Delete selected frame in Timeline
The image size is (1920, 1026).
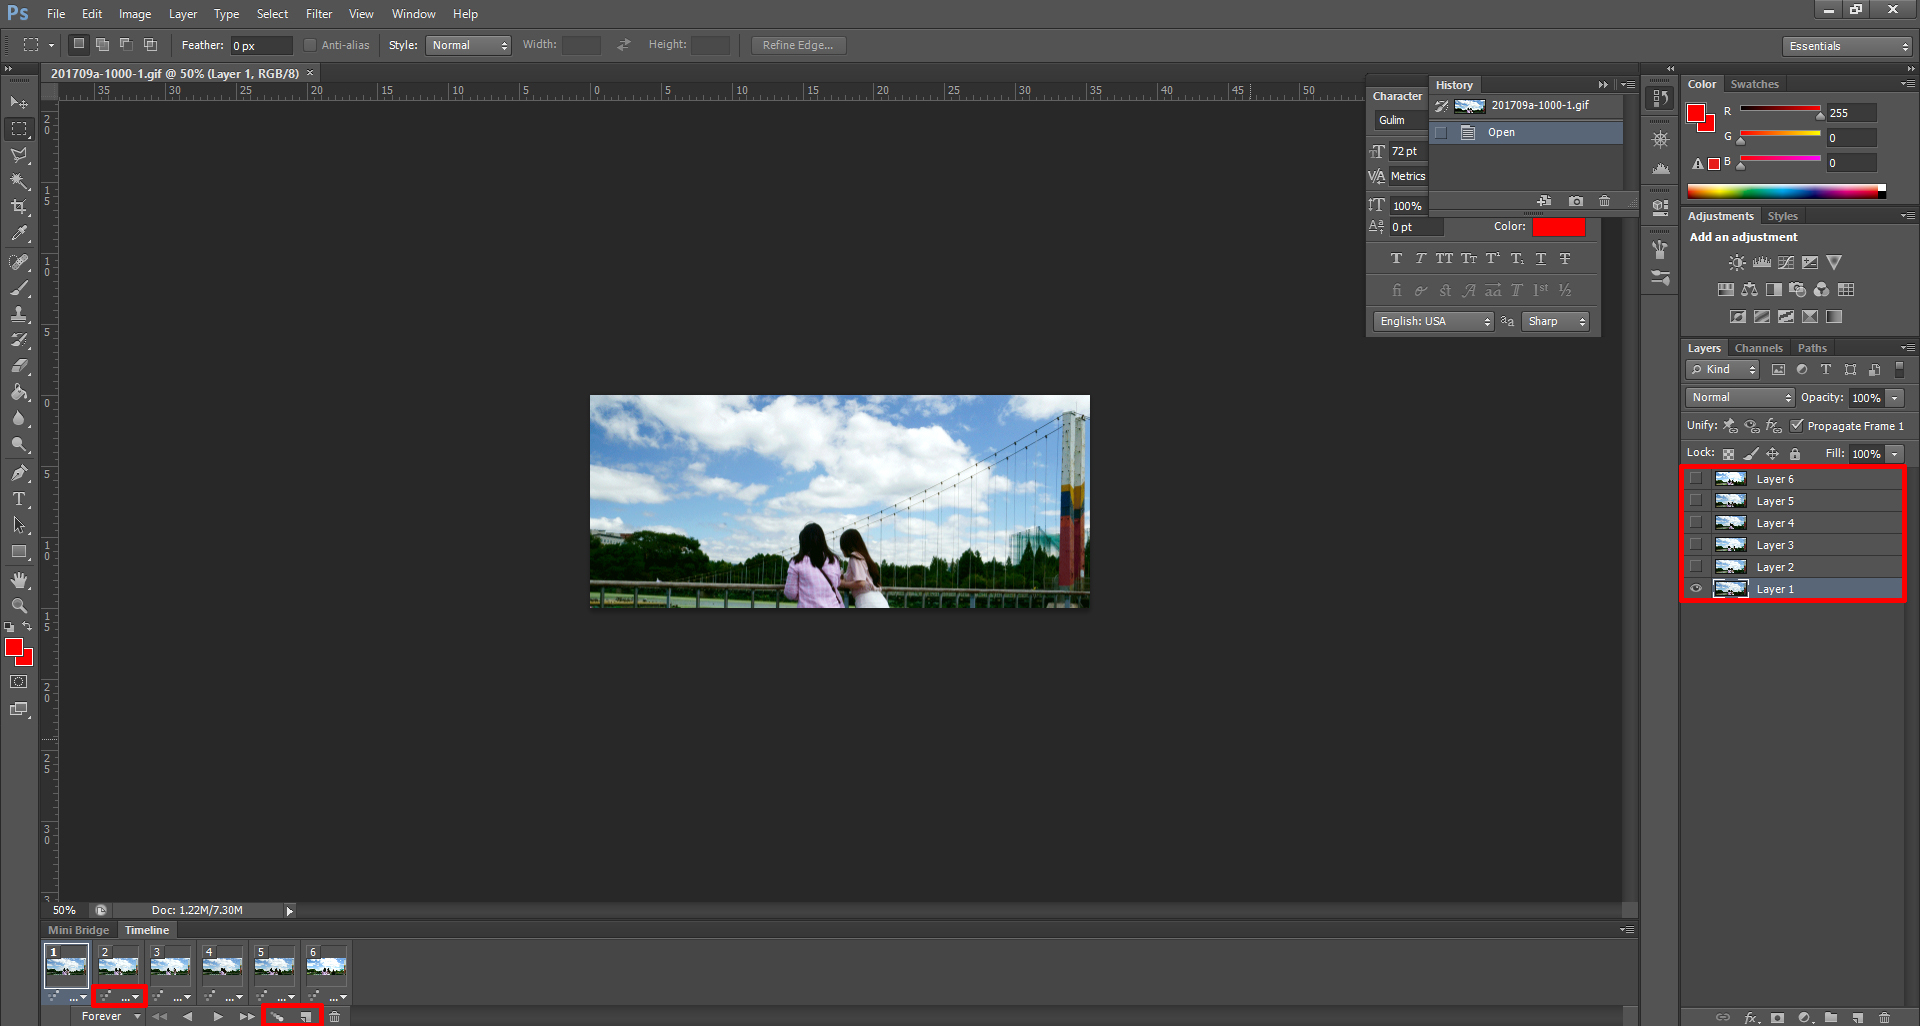pyautogui.click(x=335, y=1017)
